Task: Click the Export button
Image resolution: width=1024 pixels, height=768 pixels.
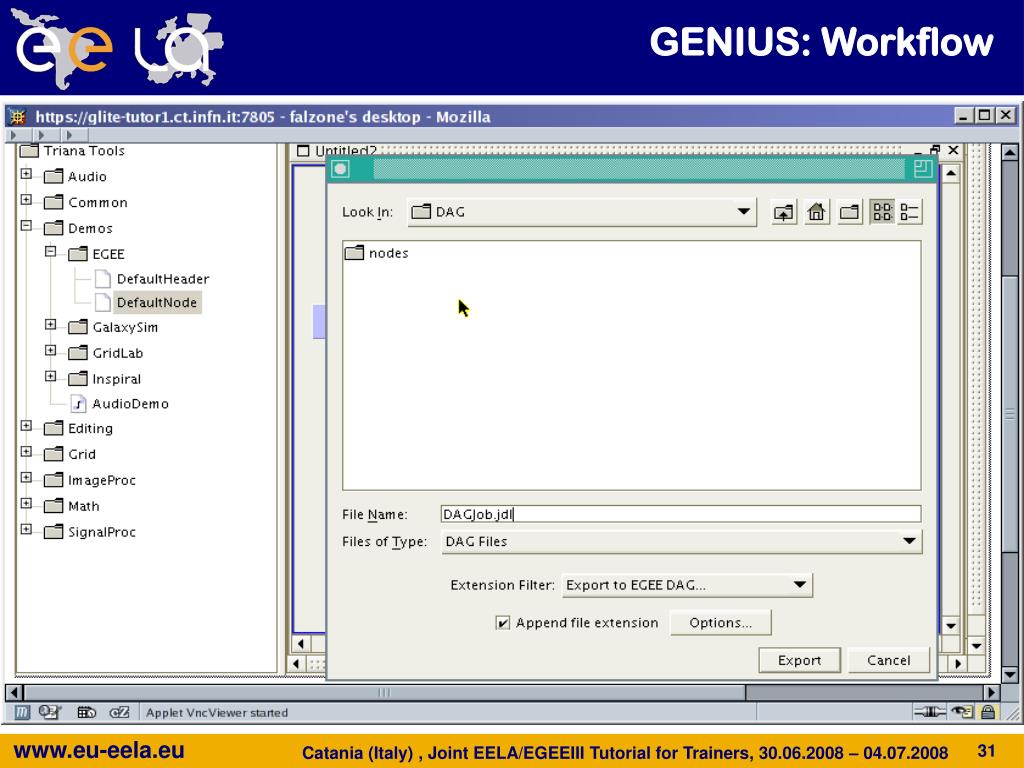Action: (799, 660)
